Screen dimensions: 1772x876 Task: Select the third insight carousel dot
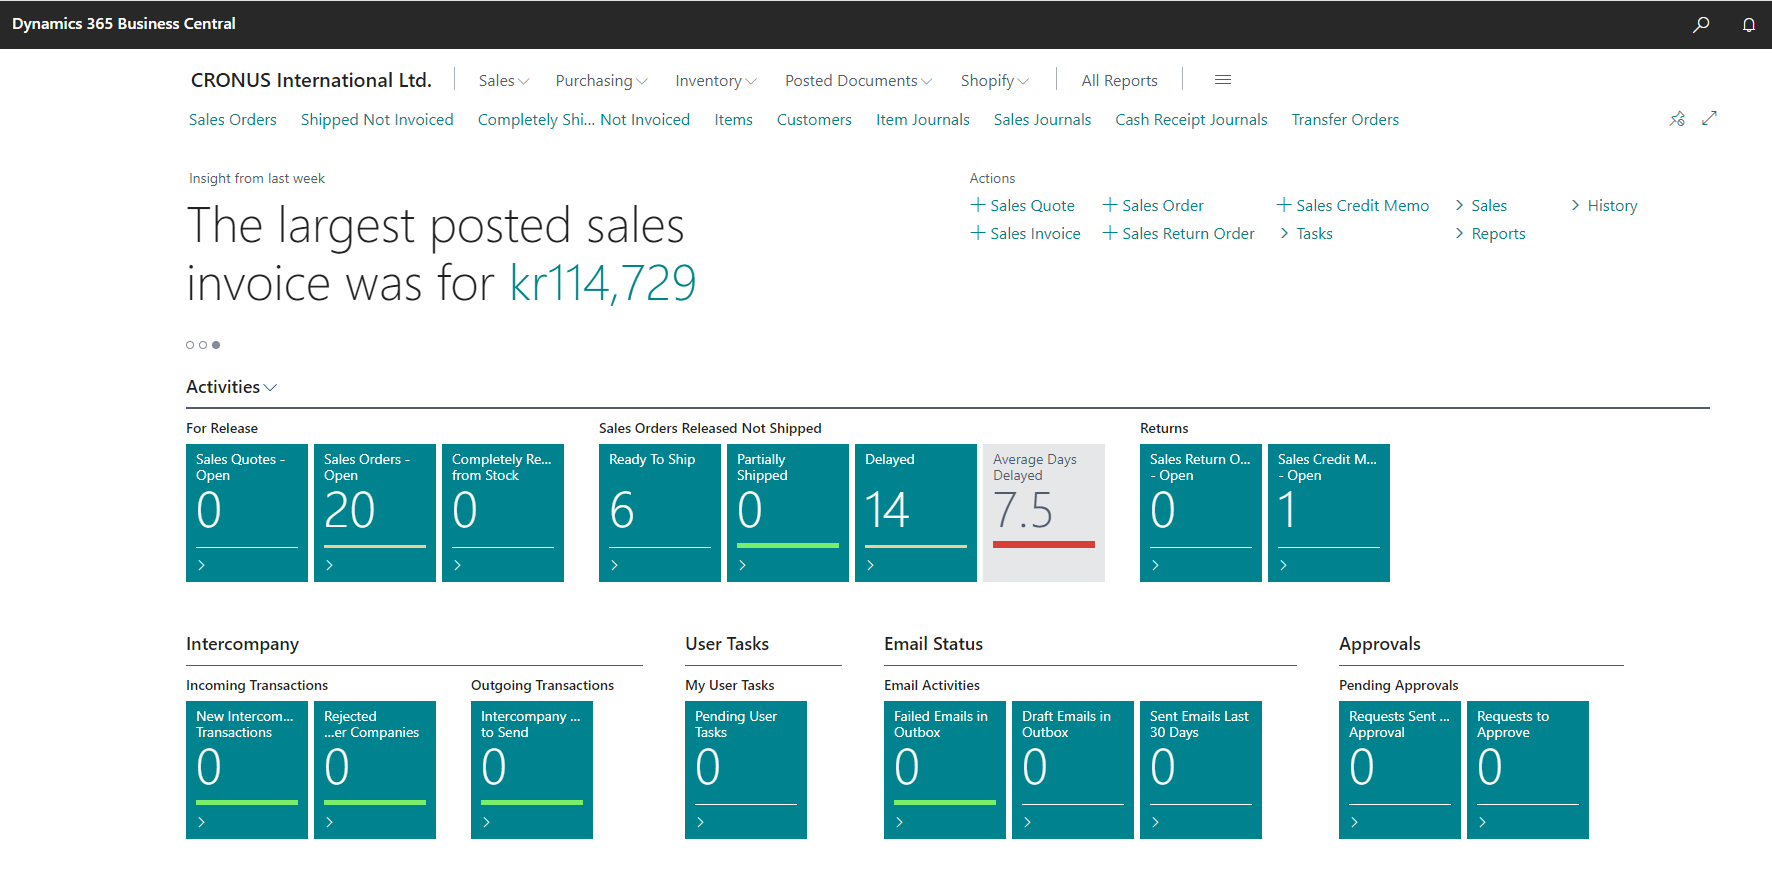216,345
